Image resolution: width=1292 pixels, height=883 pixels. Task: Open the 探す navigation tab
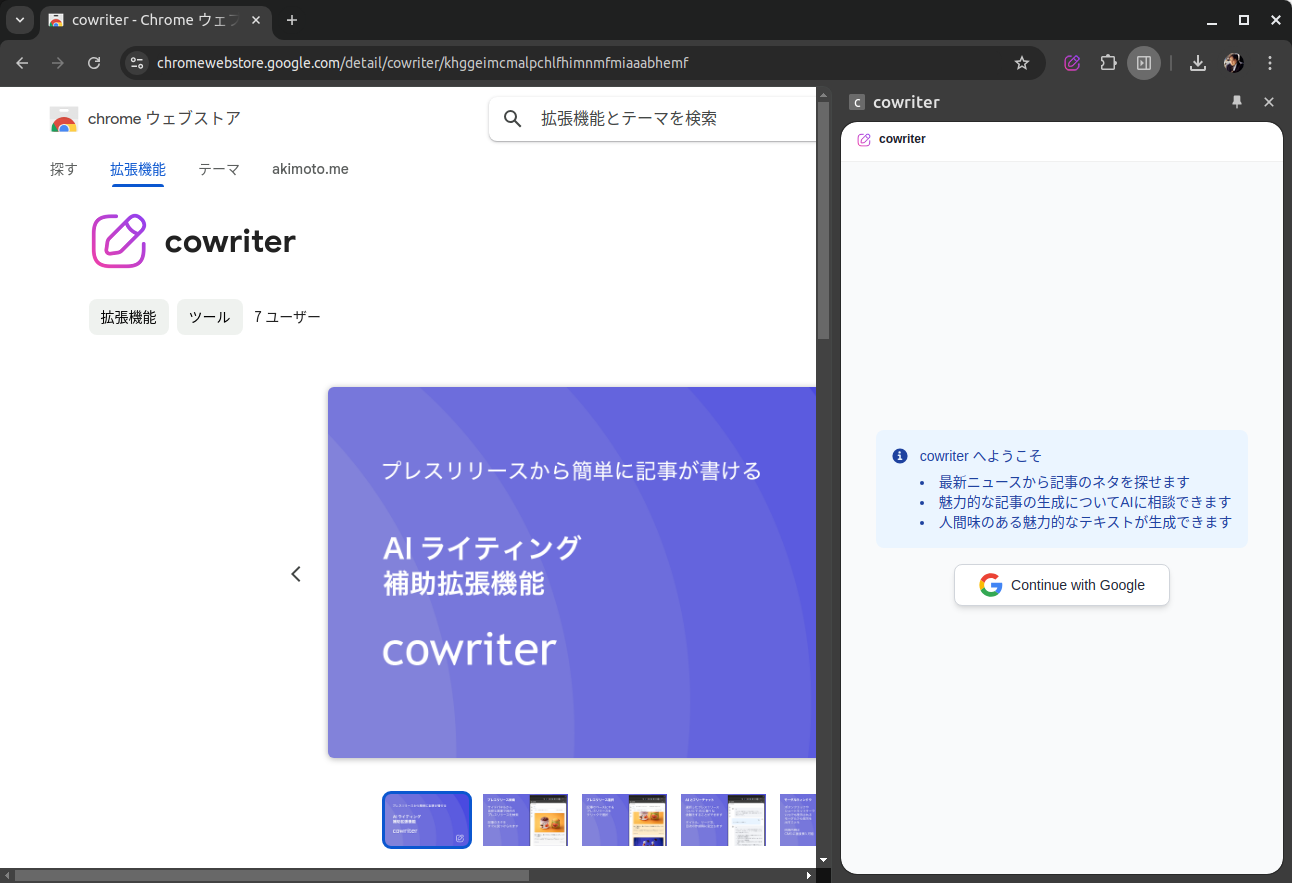click(64, 169)
